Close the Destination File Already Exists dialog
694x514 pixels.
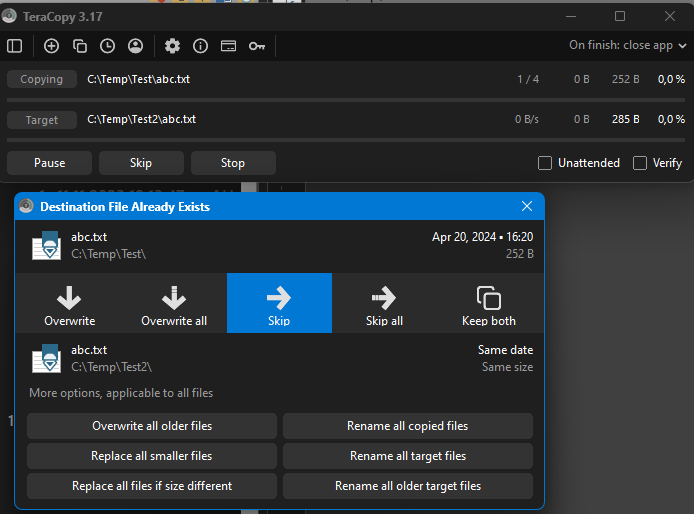[527, 206]
